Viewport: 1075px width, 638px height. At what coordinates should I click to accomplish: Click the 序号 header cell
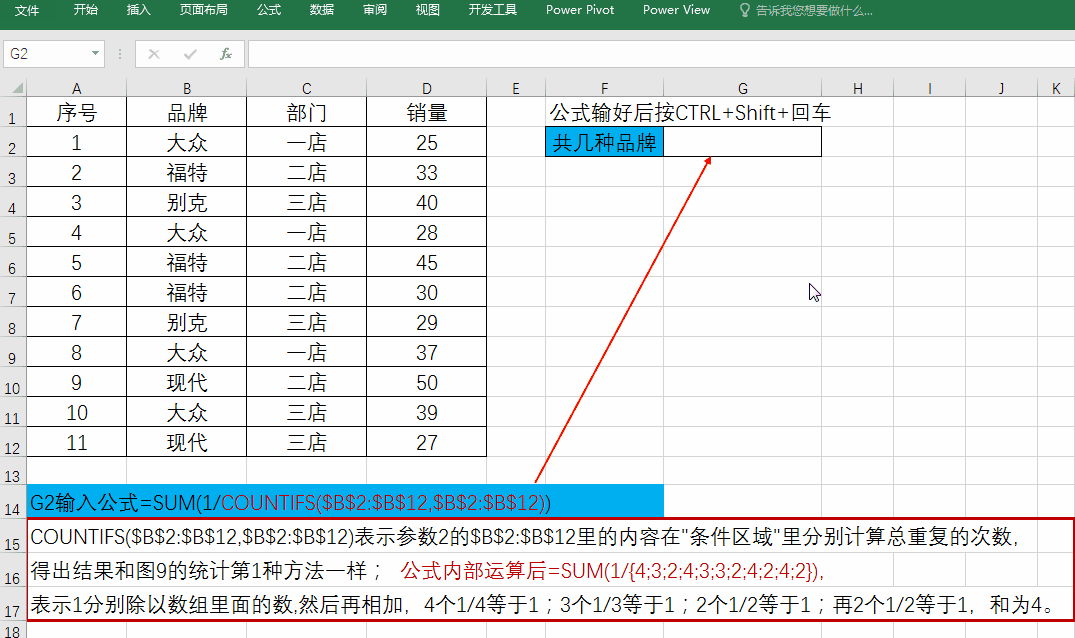tap(77, 112)
